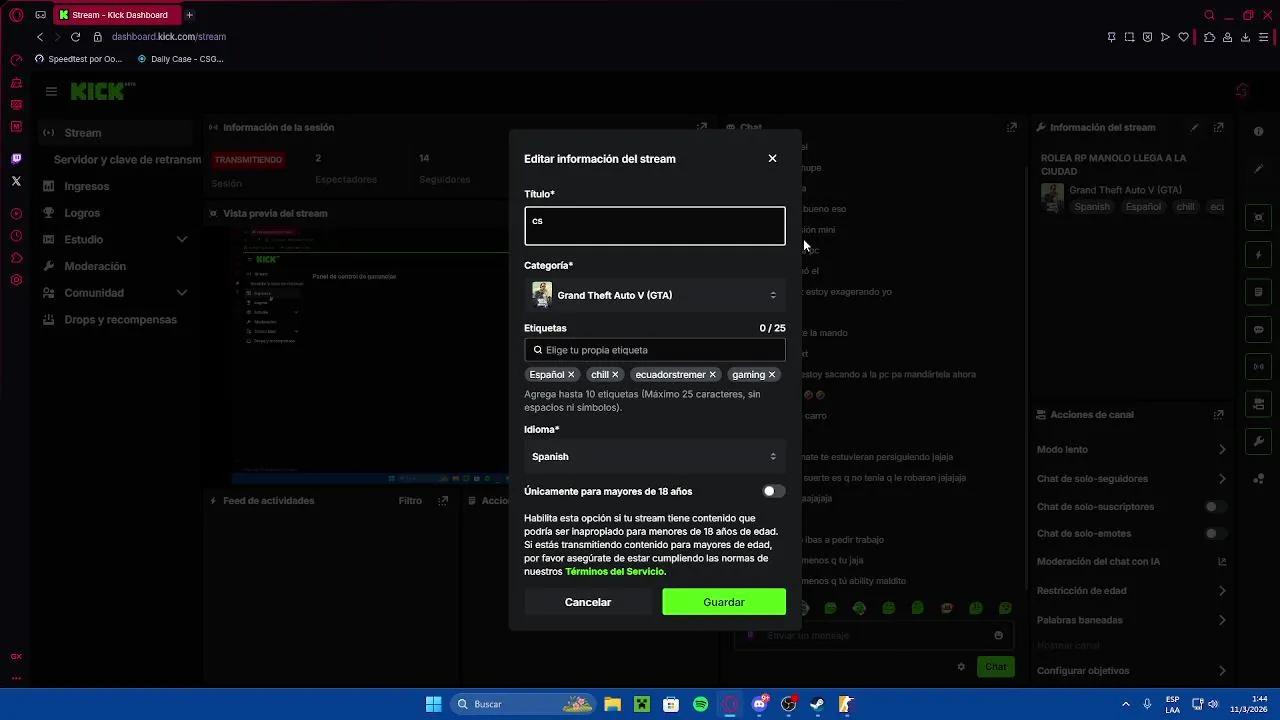The image size is (1280, 720).
Task: Reload the page with the refresh icon
Action: 75,37
